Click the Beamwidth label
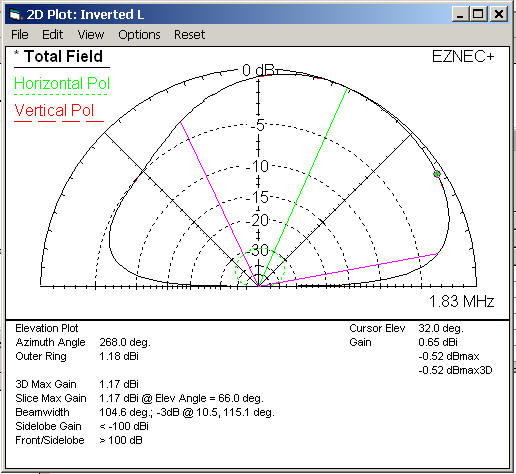This screenshot has height=474, width=516. pos(42,412)
